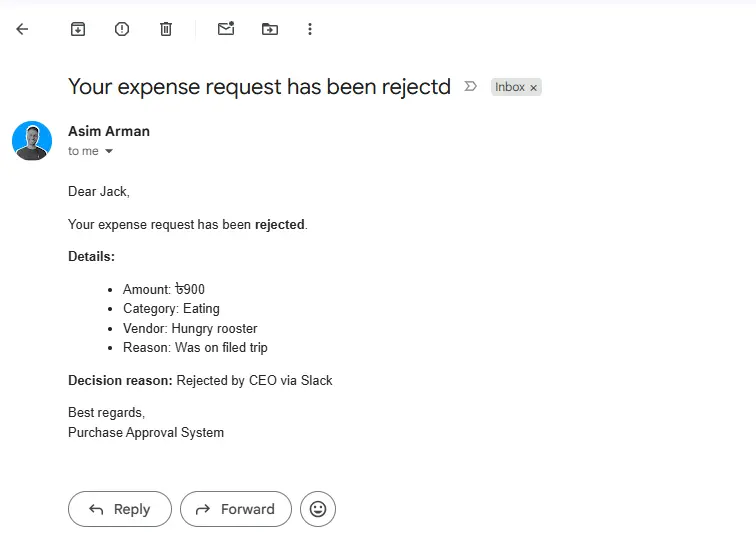Viewport: 756px width, 550px height.
Task: Forward this email
Action: (x=236, y=509)
